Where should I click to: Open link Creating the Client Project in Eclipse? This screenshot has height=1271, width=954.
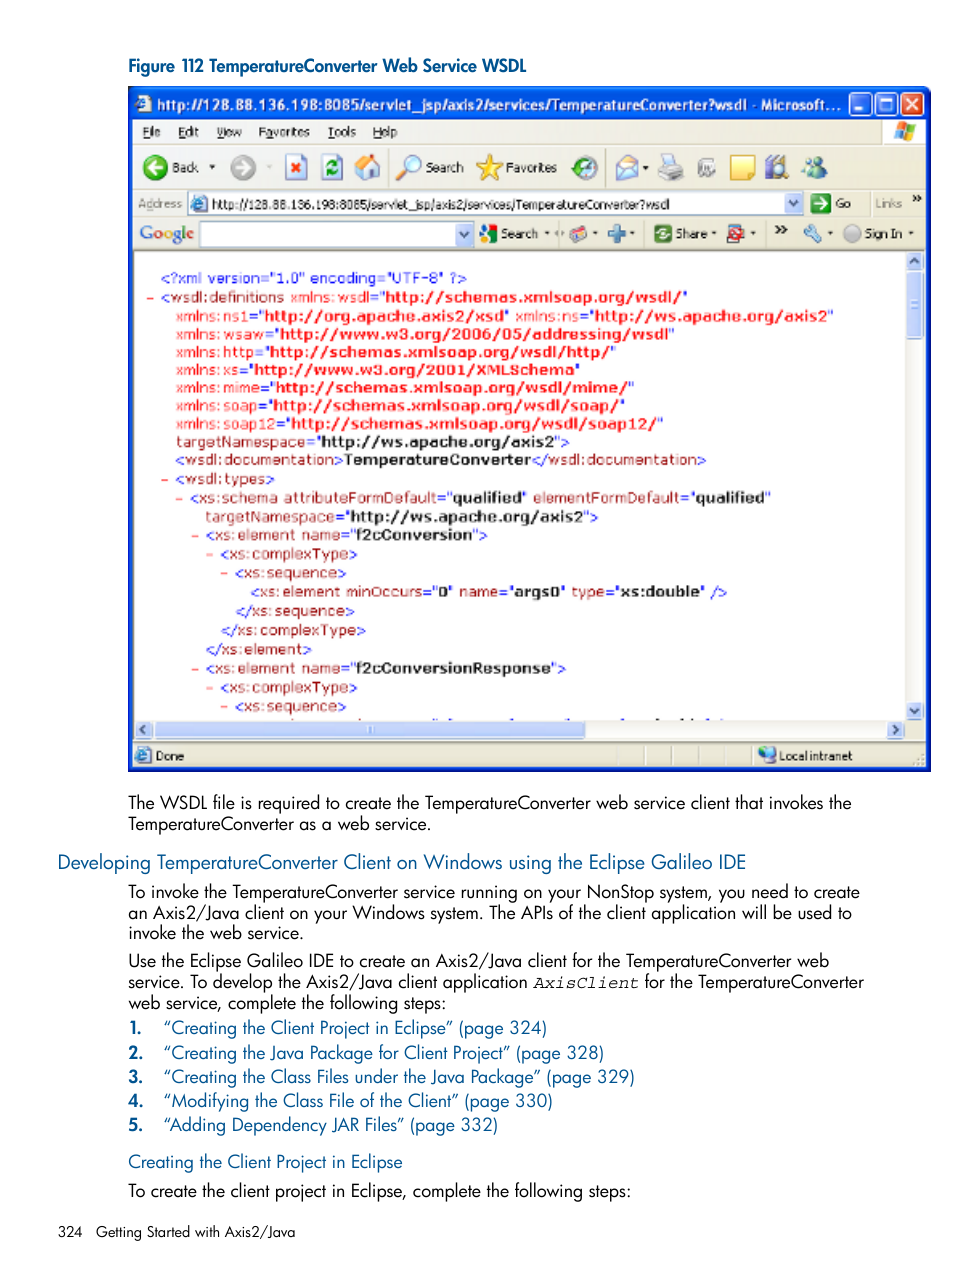[355, 1028]
